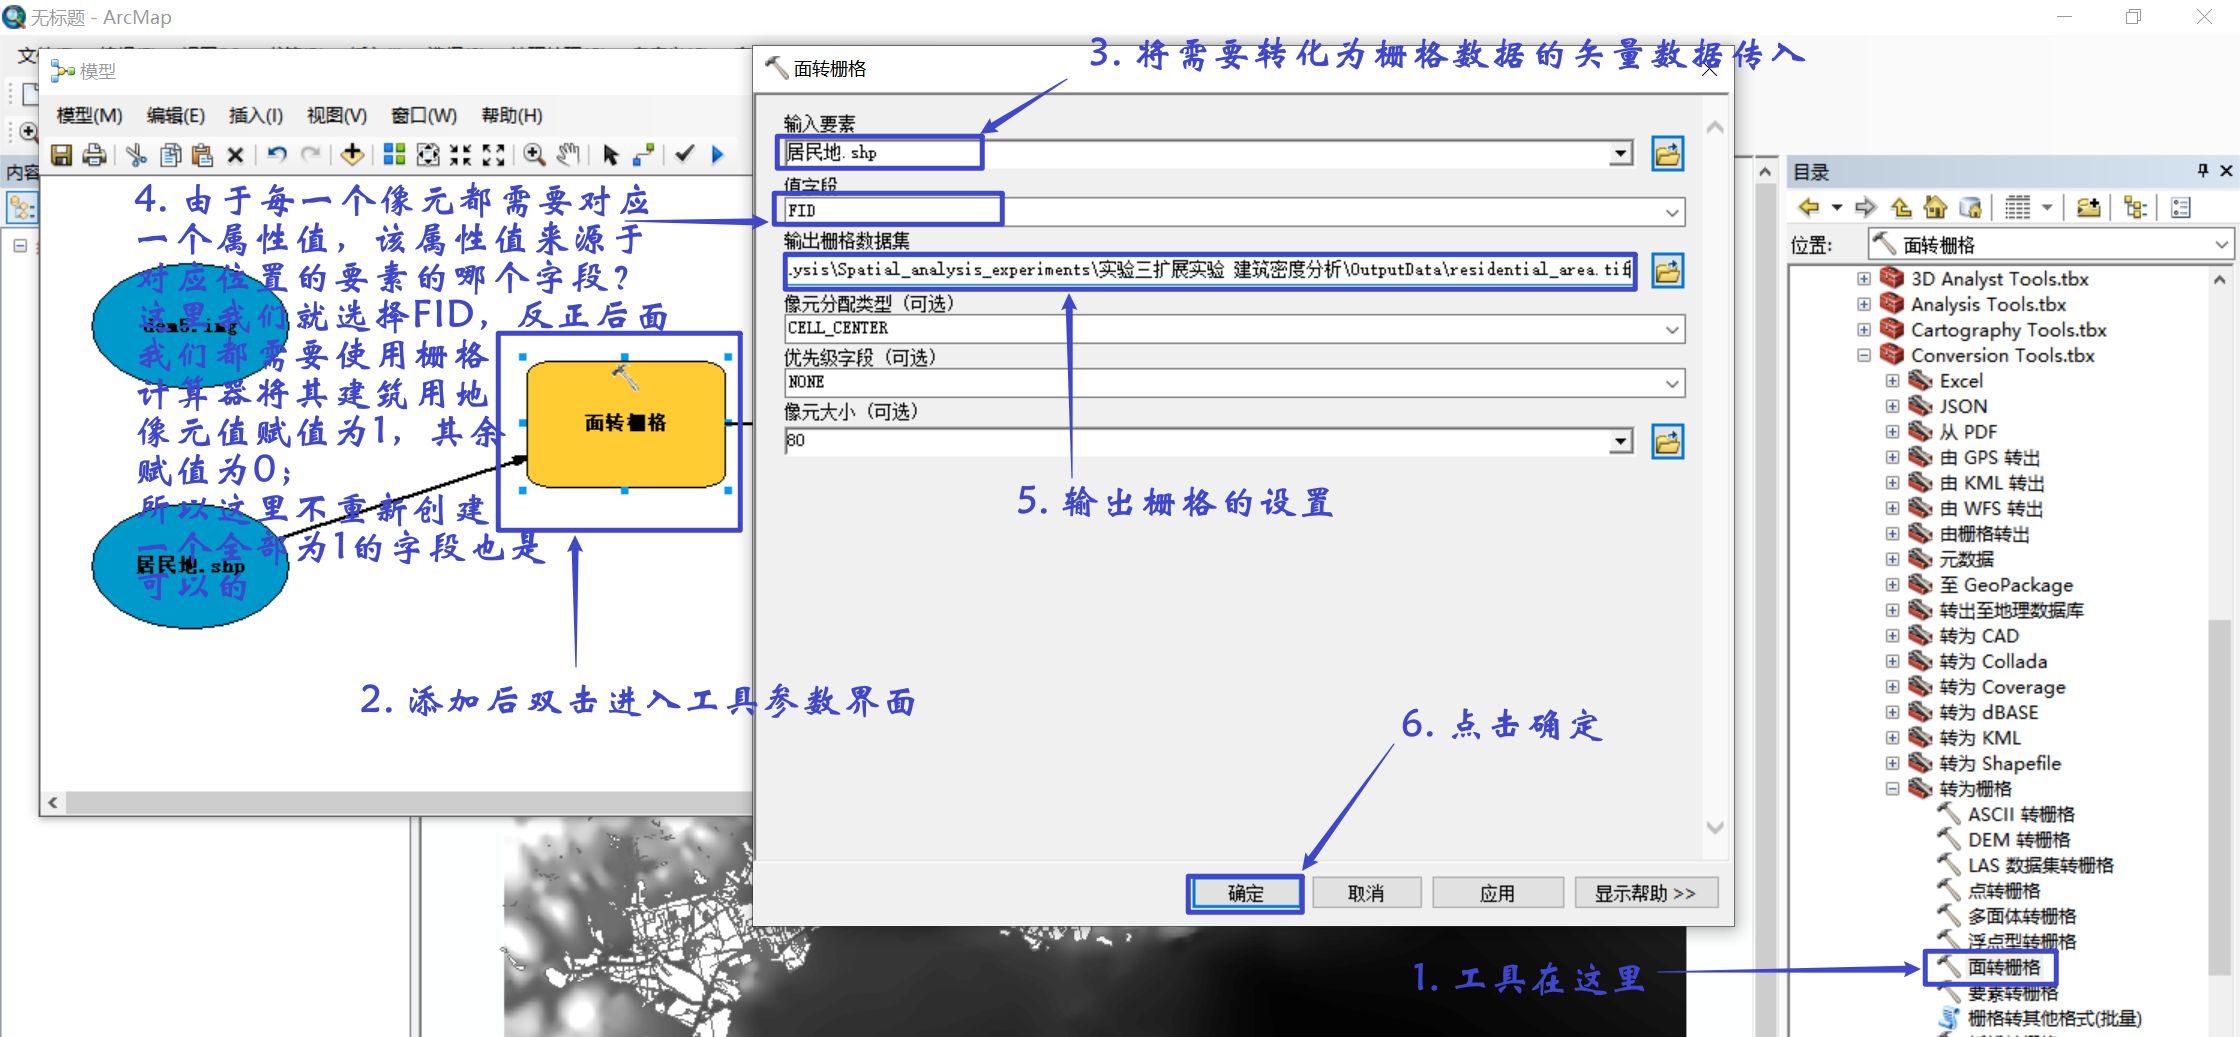This screenshot has height=1037, width=2240.
Task: Run the model with the blue play icon
Action: point(718,155)
